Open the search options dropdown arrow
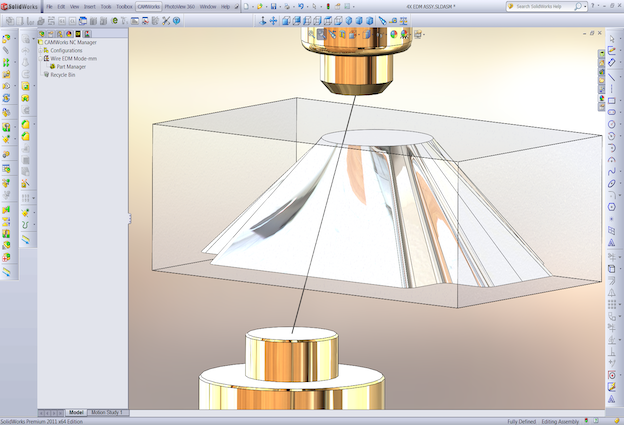 pos(585,6)
